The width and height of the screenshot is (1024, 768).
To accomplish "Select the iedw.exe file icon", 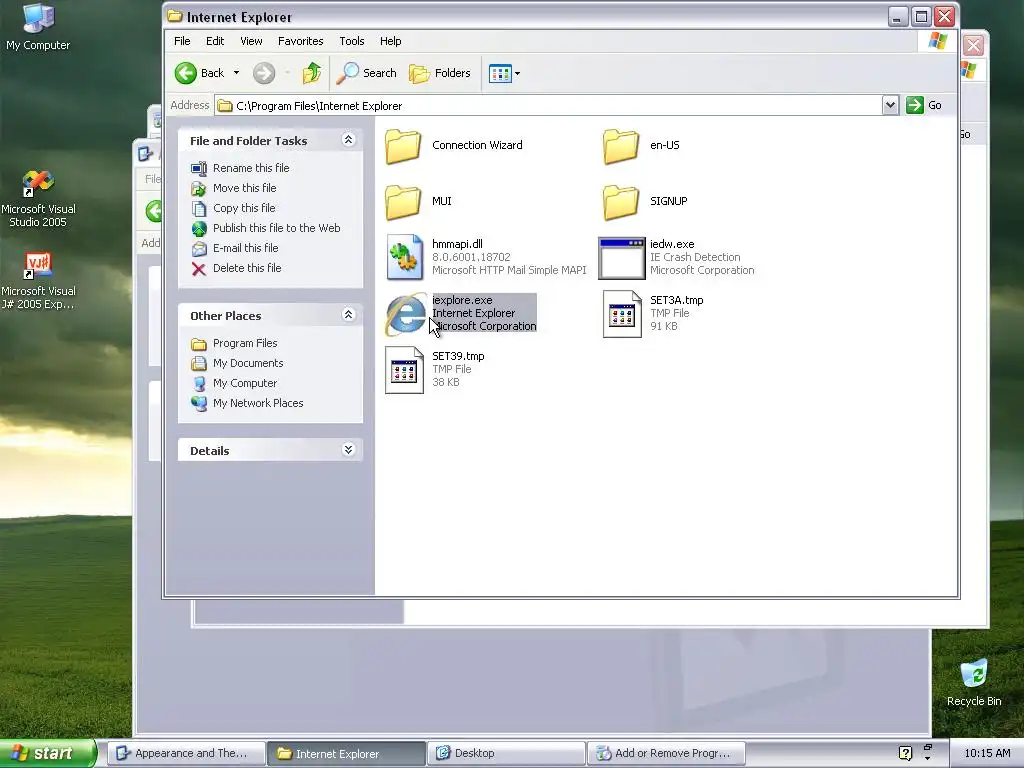I will pos(622,258).
